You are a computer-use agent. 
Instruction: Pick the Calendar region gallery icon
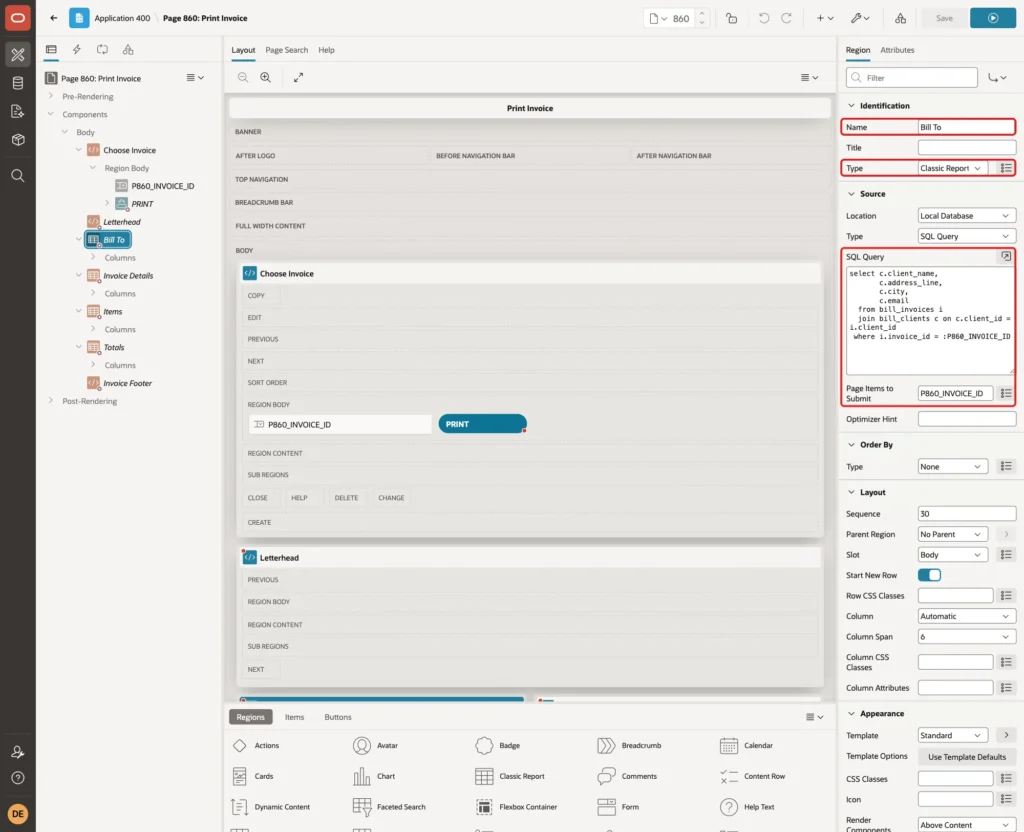(x=728, y=745)
